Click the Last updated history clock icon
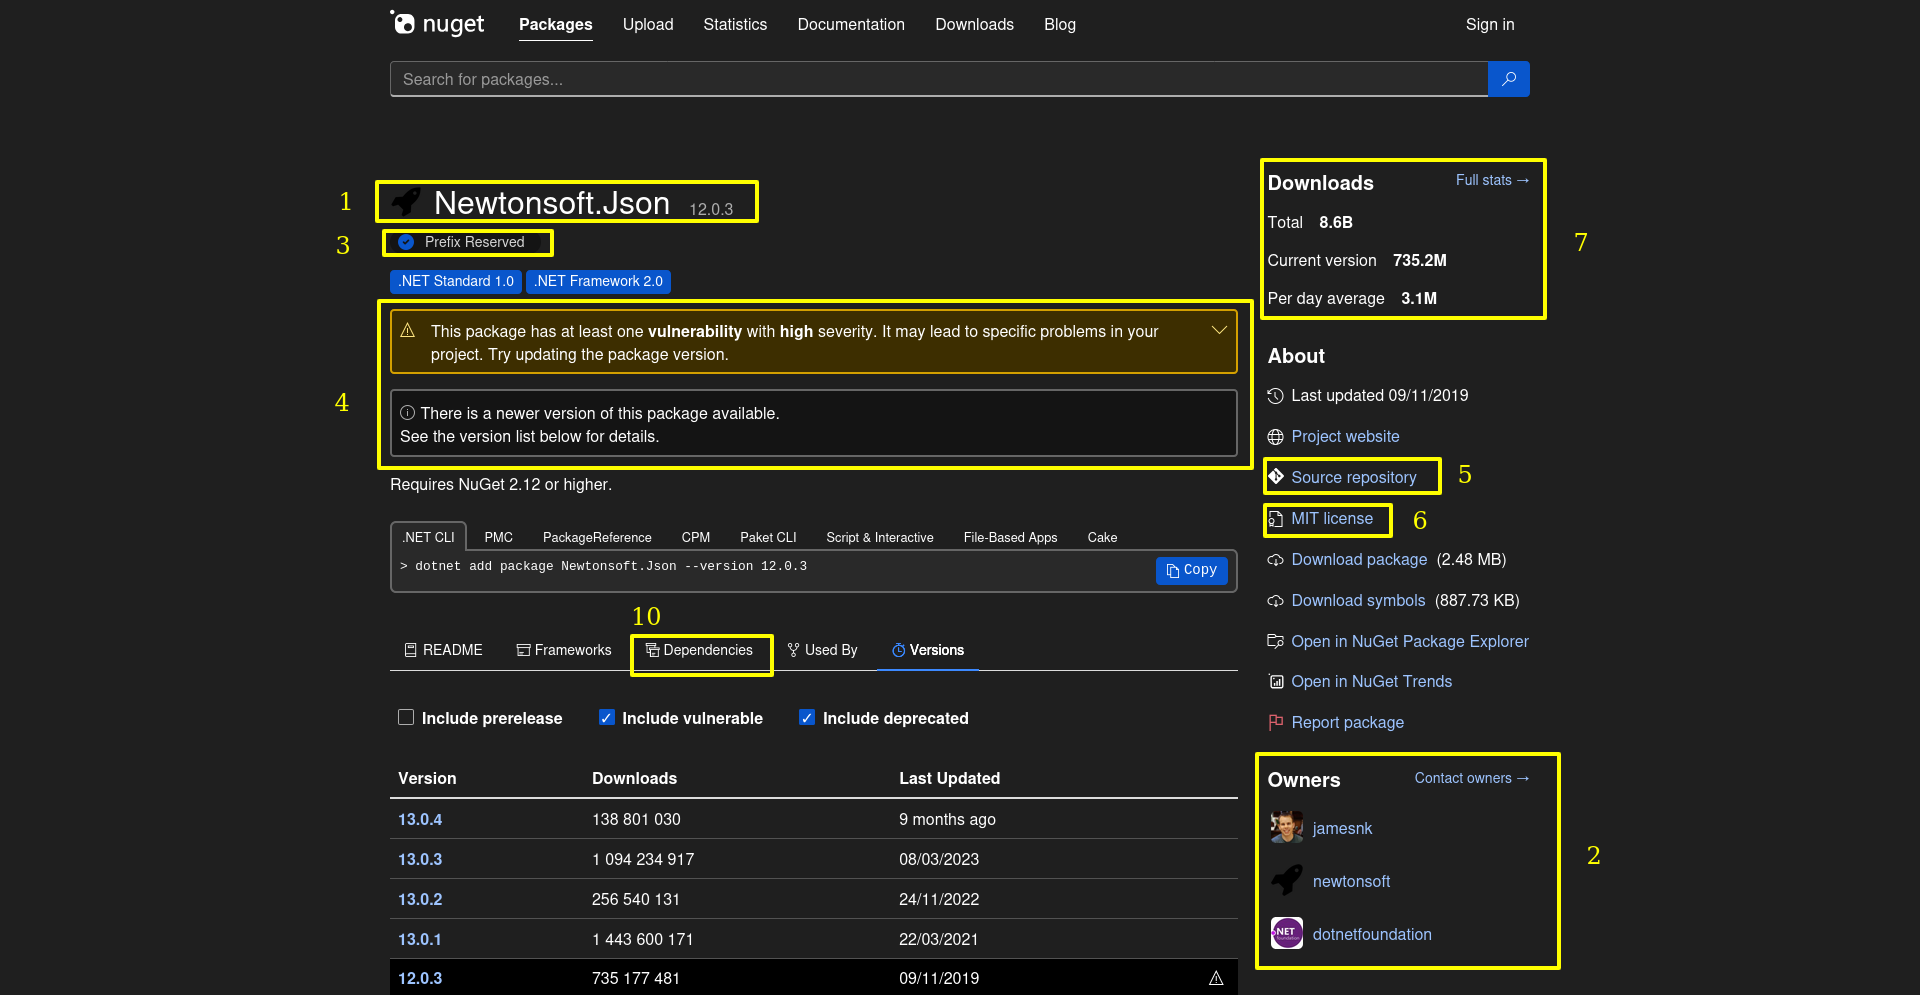 (x=1275, y=396)
